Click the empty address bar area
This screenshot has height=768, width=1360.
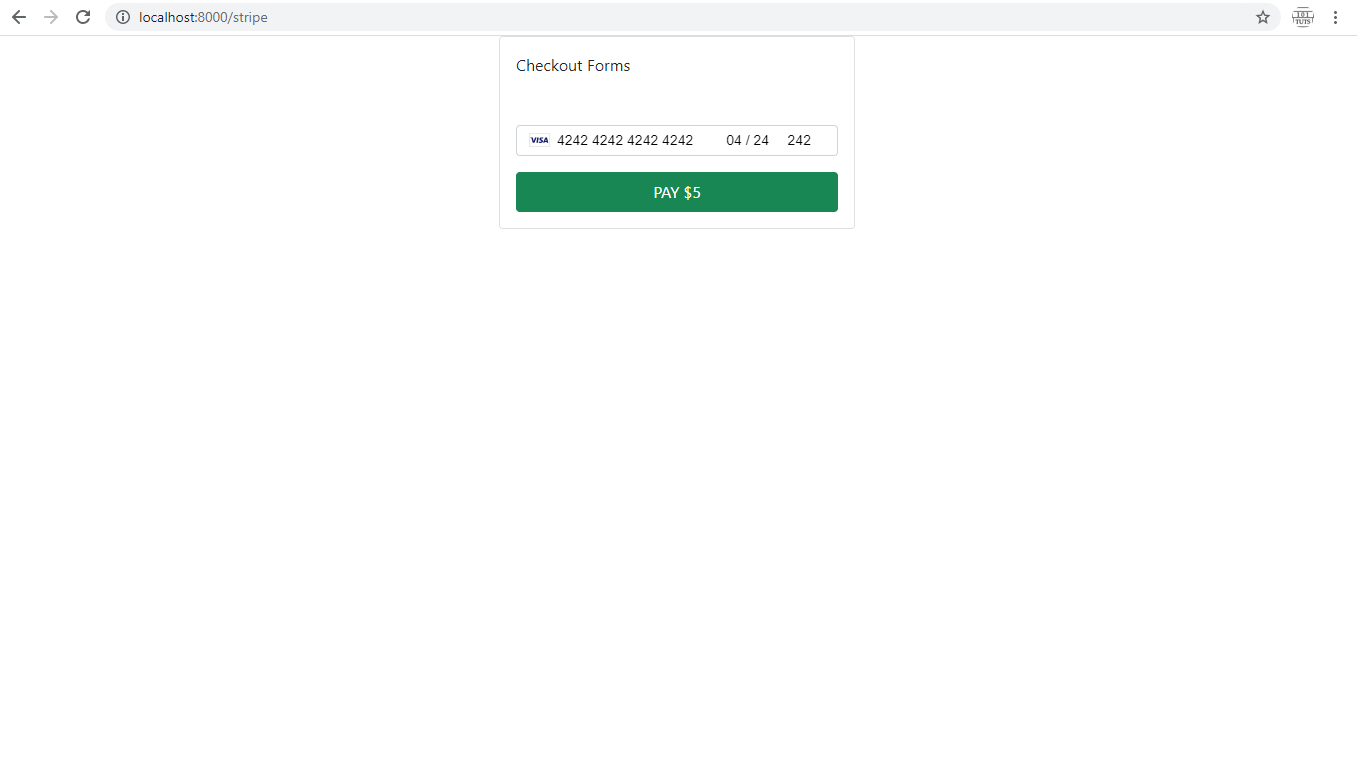pos(760,17)
